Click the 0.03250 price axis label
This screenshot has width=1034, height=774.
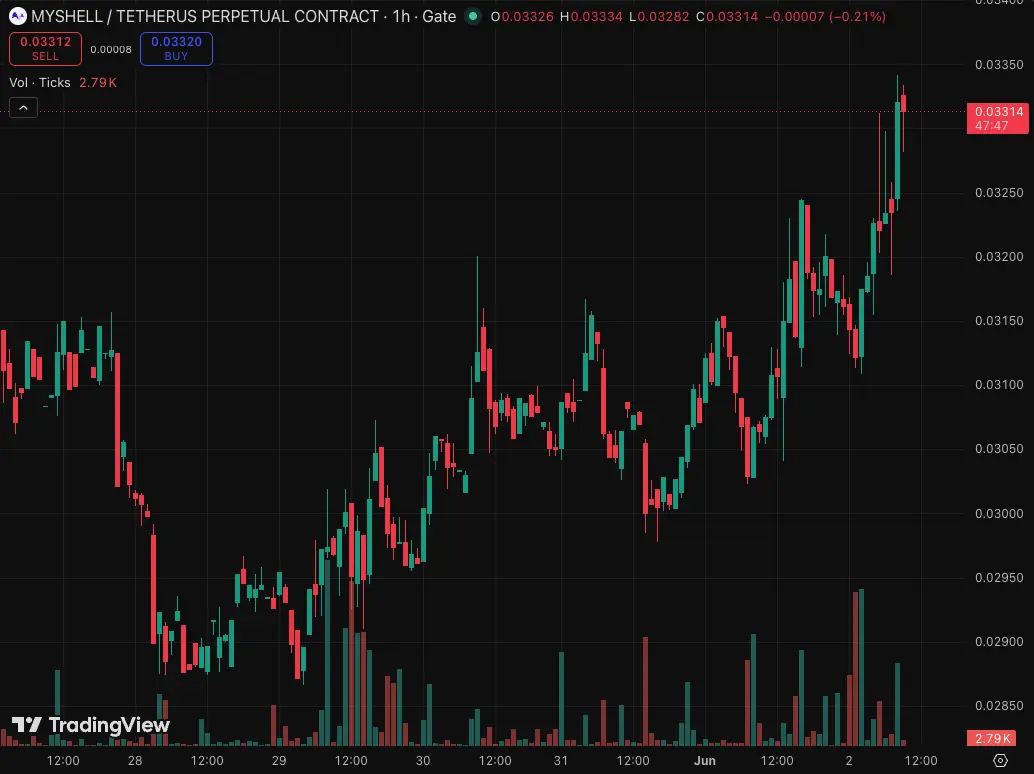(x=999, y=193)
